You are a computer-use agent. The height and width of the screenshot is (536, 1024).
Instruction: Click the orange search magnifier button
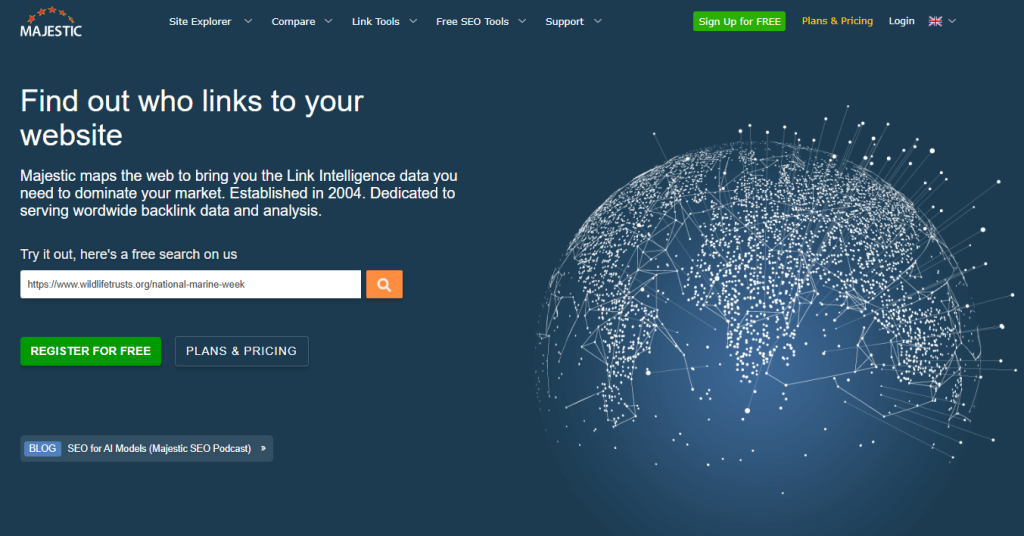[384, 285]
